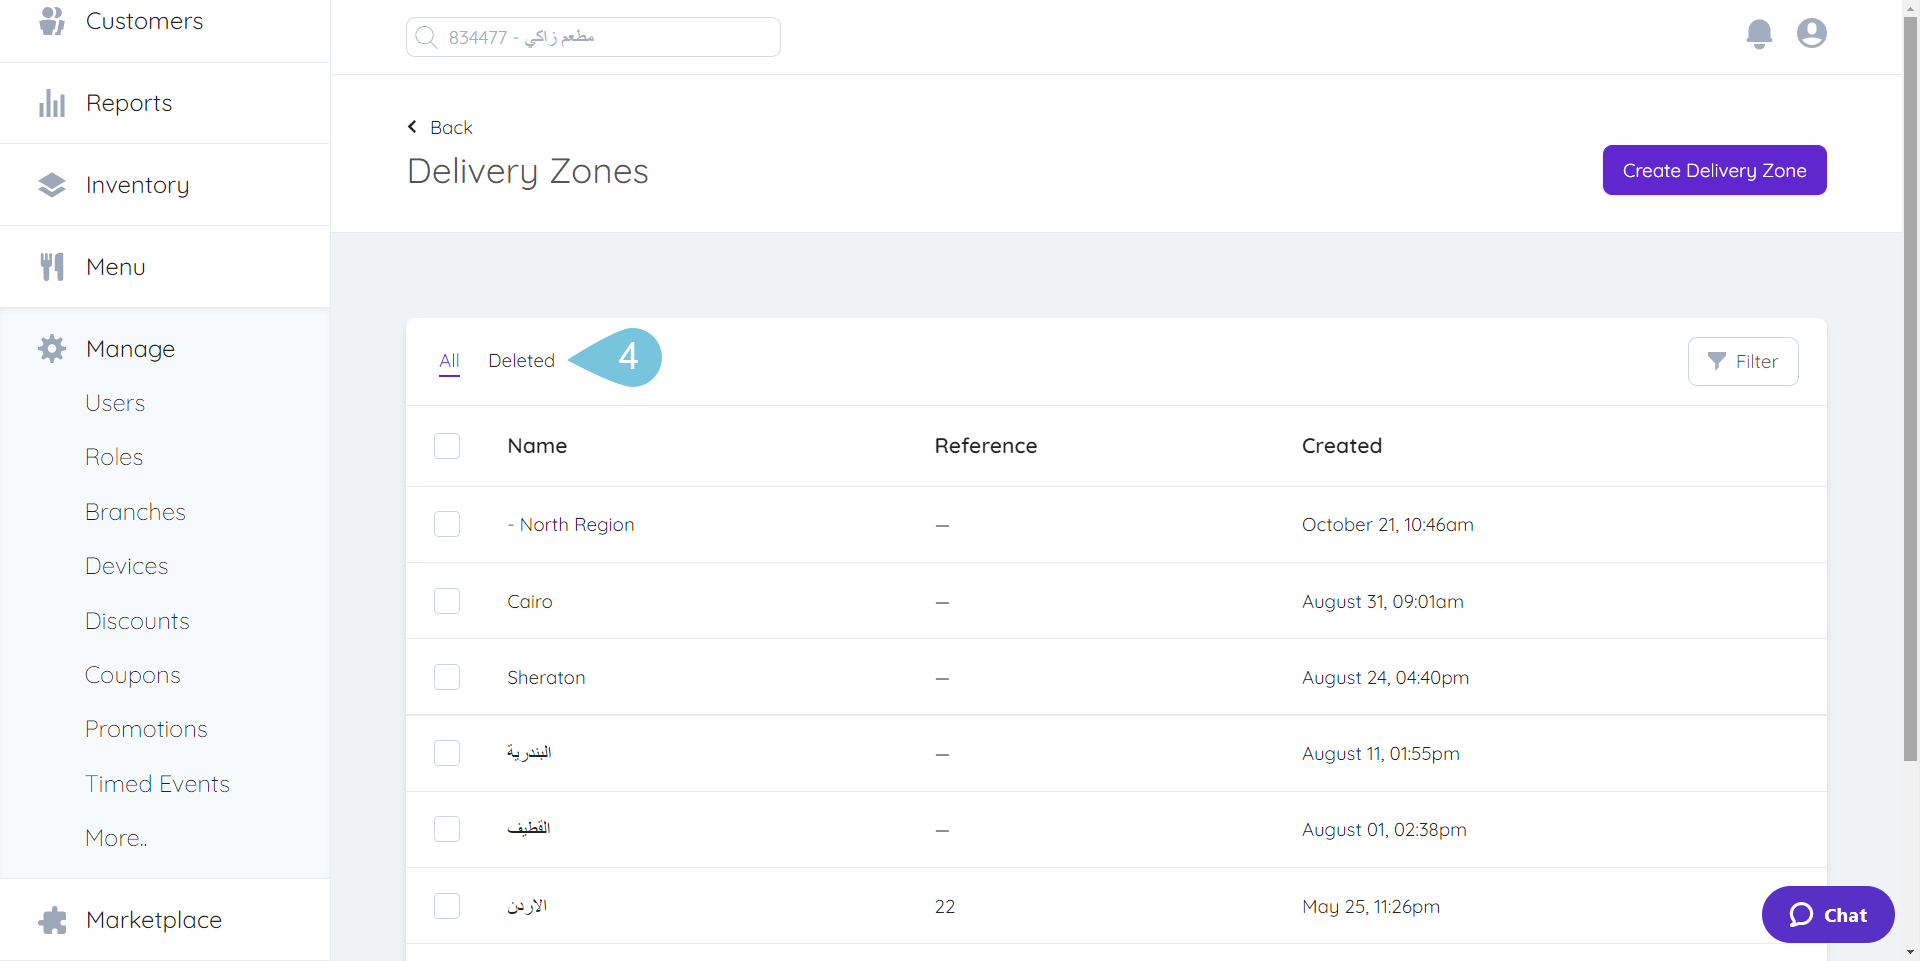Open the Menu section via cutlery icon
The height and width of the screenshot is (961, 1920).
(x=51, y=266)
